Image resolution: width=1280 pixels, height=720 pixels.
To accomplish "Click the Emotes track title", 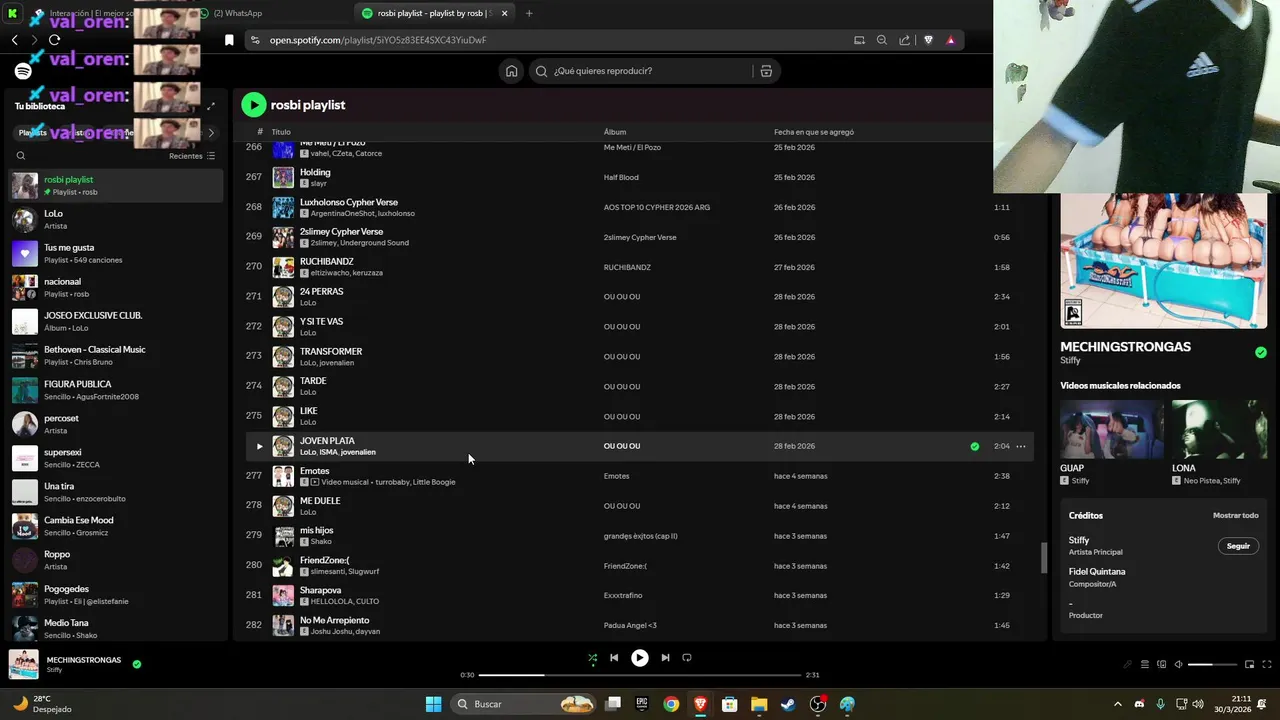I will coord(314,471).
